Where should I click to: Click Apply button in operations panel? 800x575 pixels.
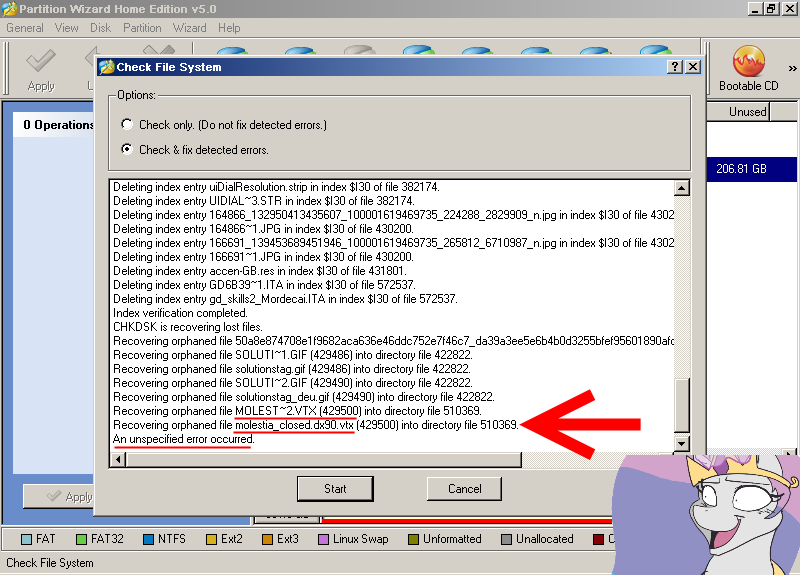pos(58,496)
